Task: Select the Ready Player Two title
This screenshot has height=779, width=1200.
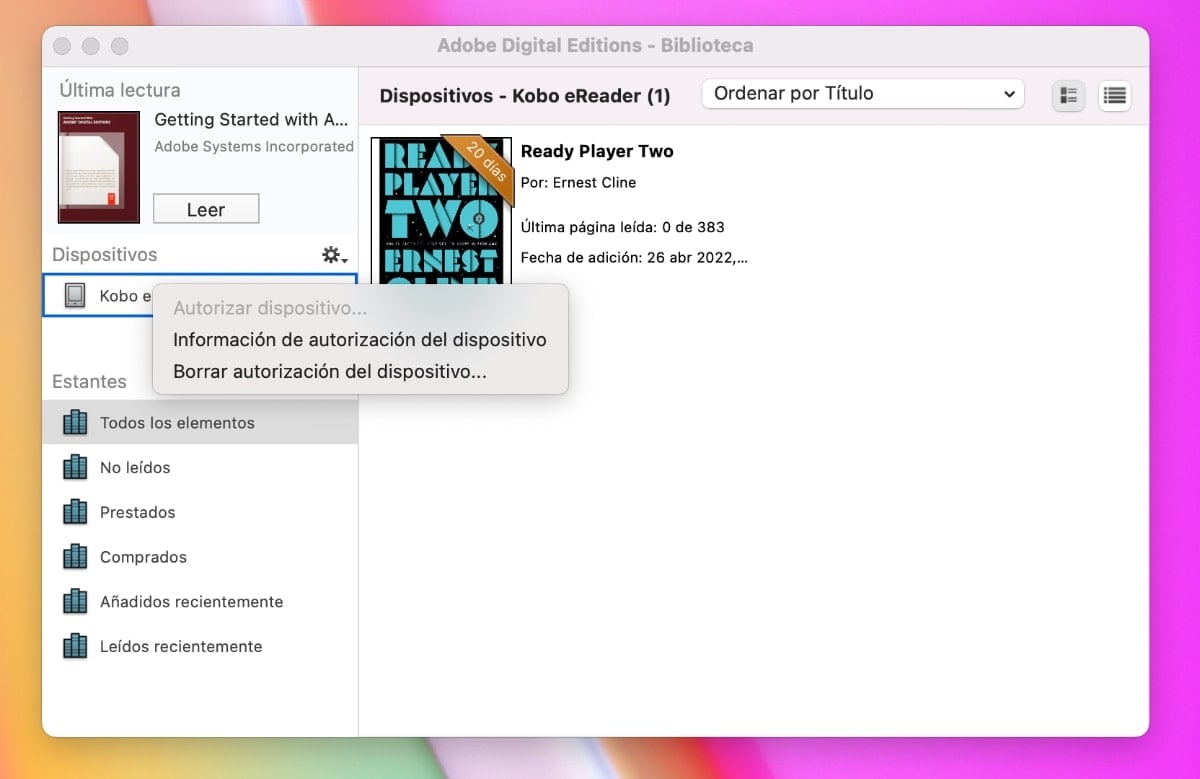Action: 597,151
